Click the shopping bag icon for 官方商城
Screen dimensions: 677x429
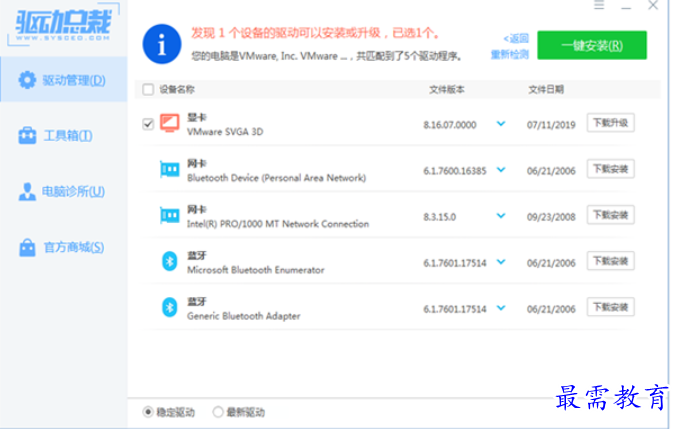[x=27, y=247]
